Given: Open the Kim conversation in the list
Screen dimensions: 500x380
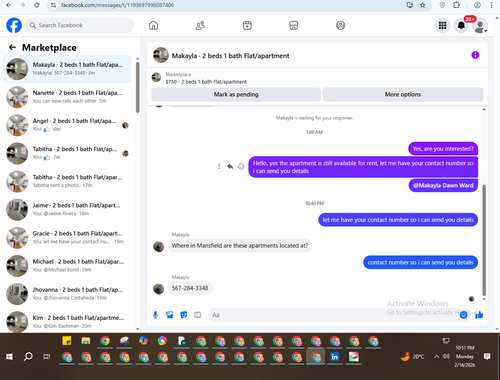Looking at the screenshot, I should (x=67, y=322).
